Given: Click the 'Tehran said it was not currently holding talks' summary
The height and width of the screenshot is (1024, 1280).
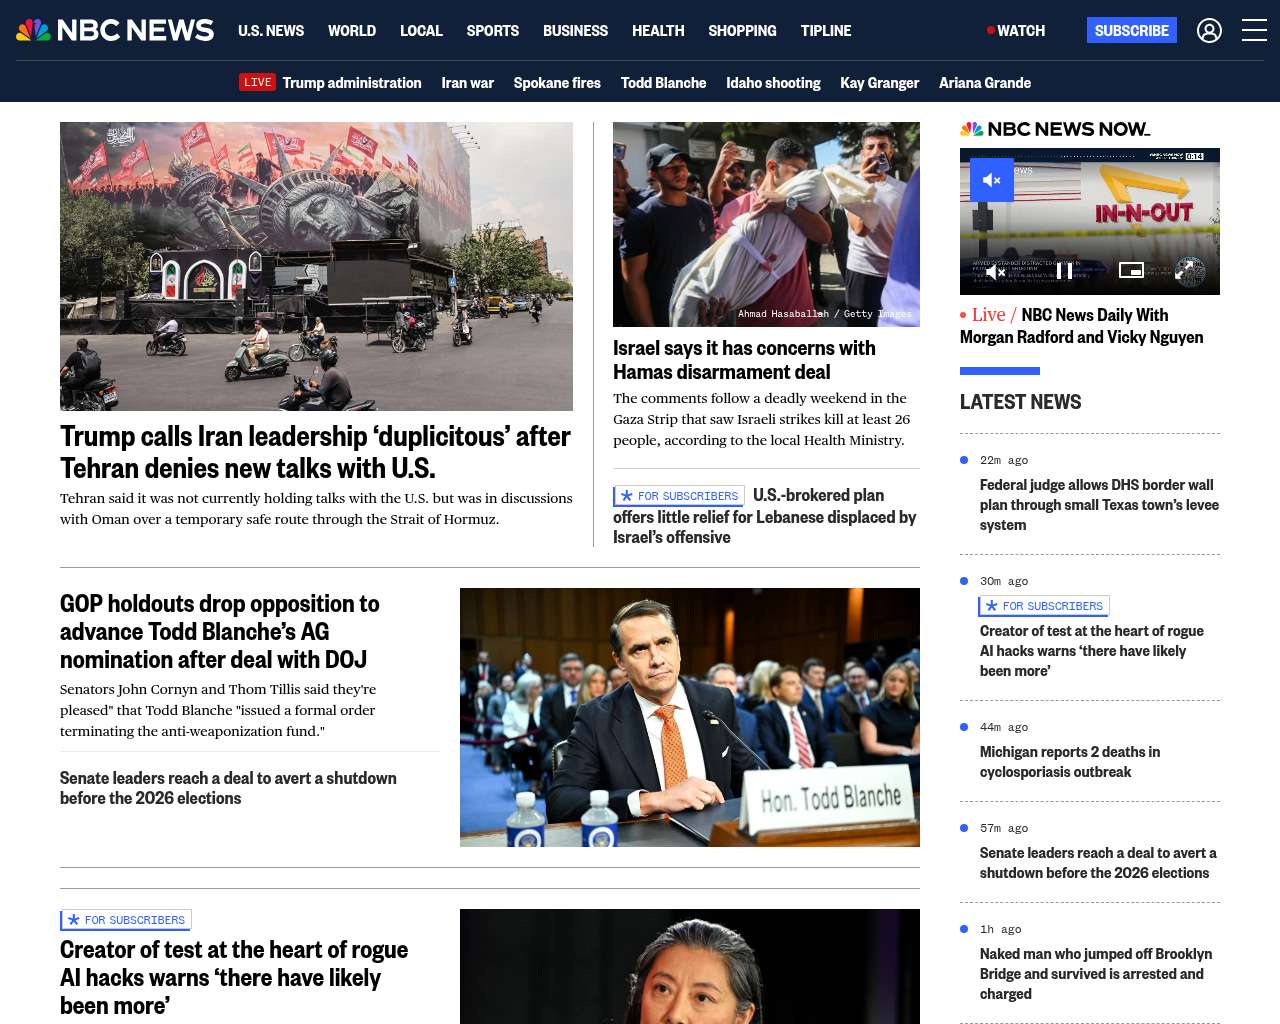Looking at the screenshot, I should point(316,508).
